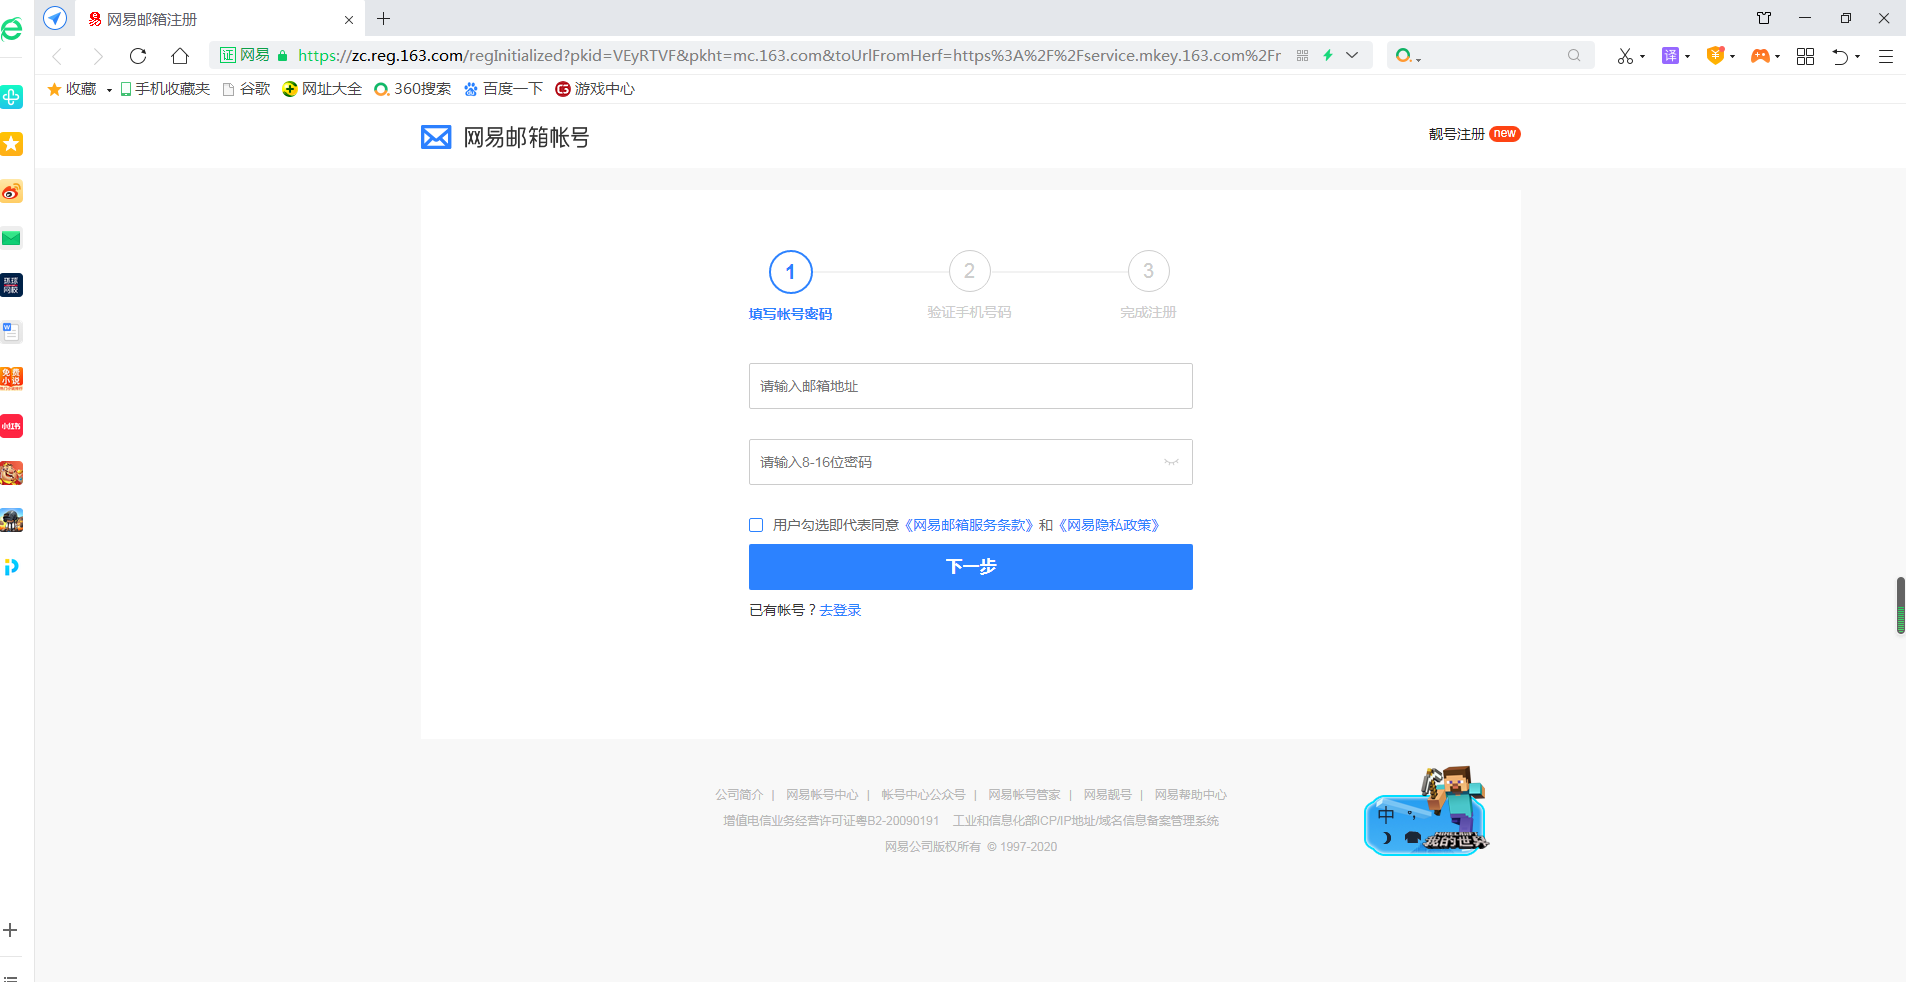The height and width of the screenshot is (982, 1906).
Task: Open the dark blue 环球 news sidebar icon
Action: [x=11, y=285]
